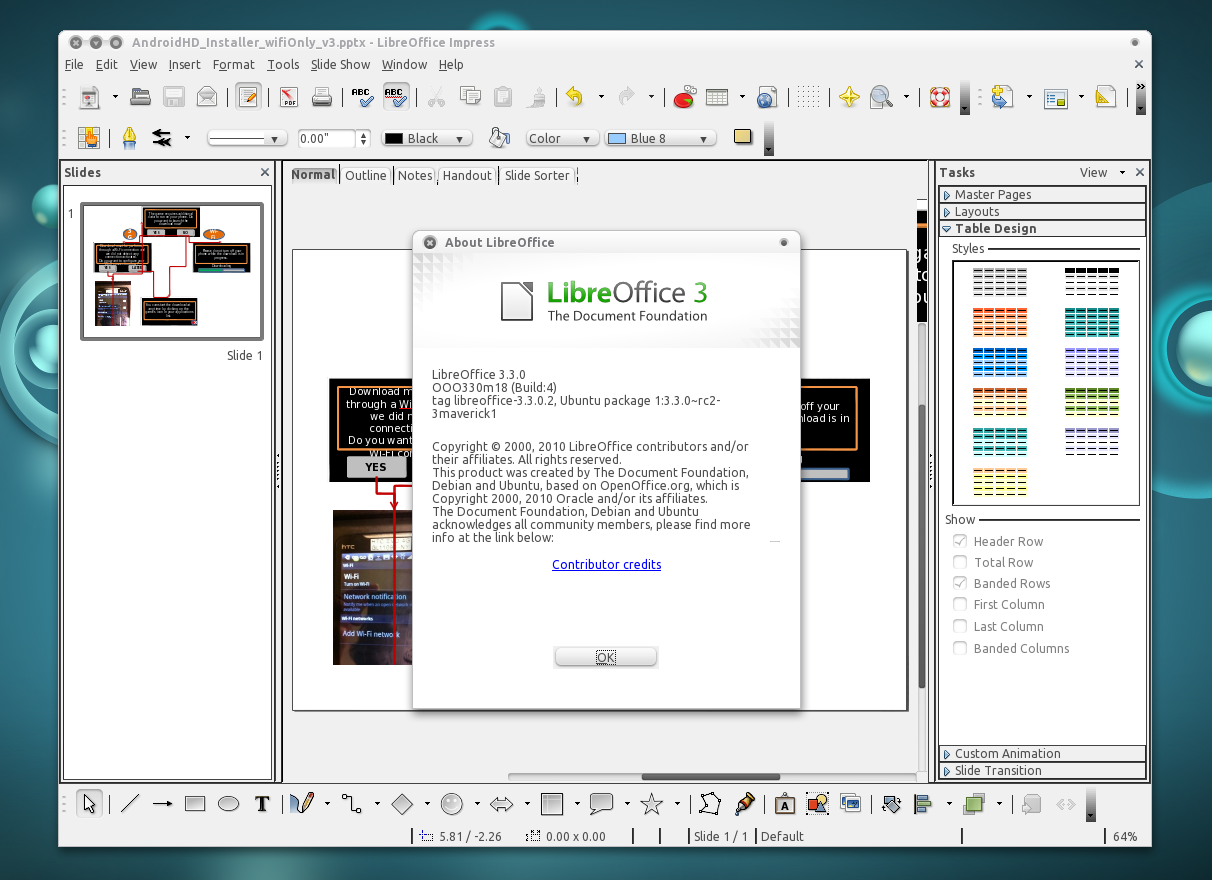The image size is (1212, 880).
Task: Uncheck the Header Row option
Action: (x=959, y=541)
